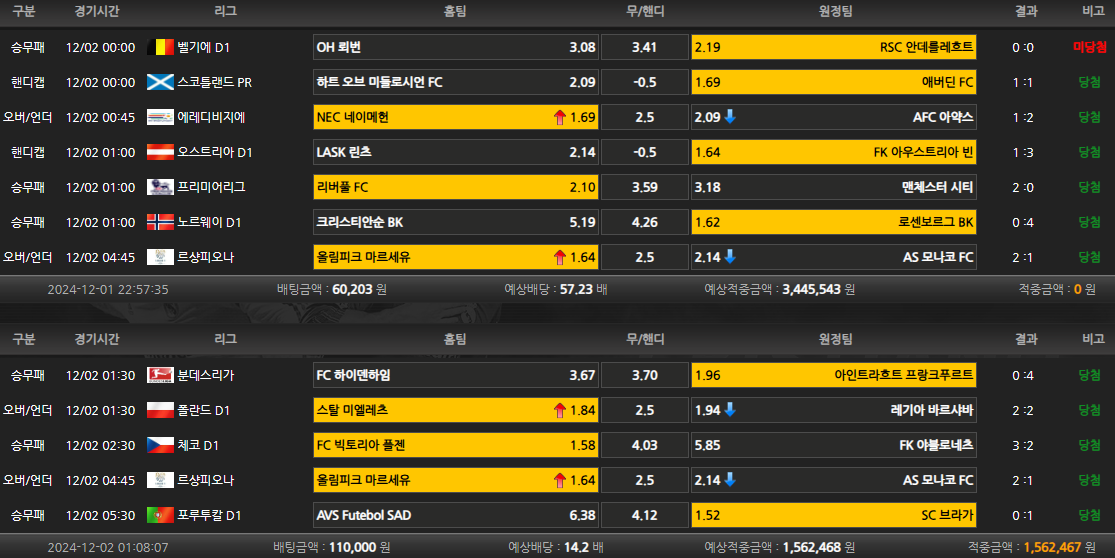This screenshot has width=1115, height=558.
Task: Click the 프리미어리그 league logo icon
Action: 160,187
